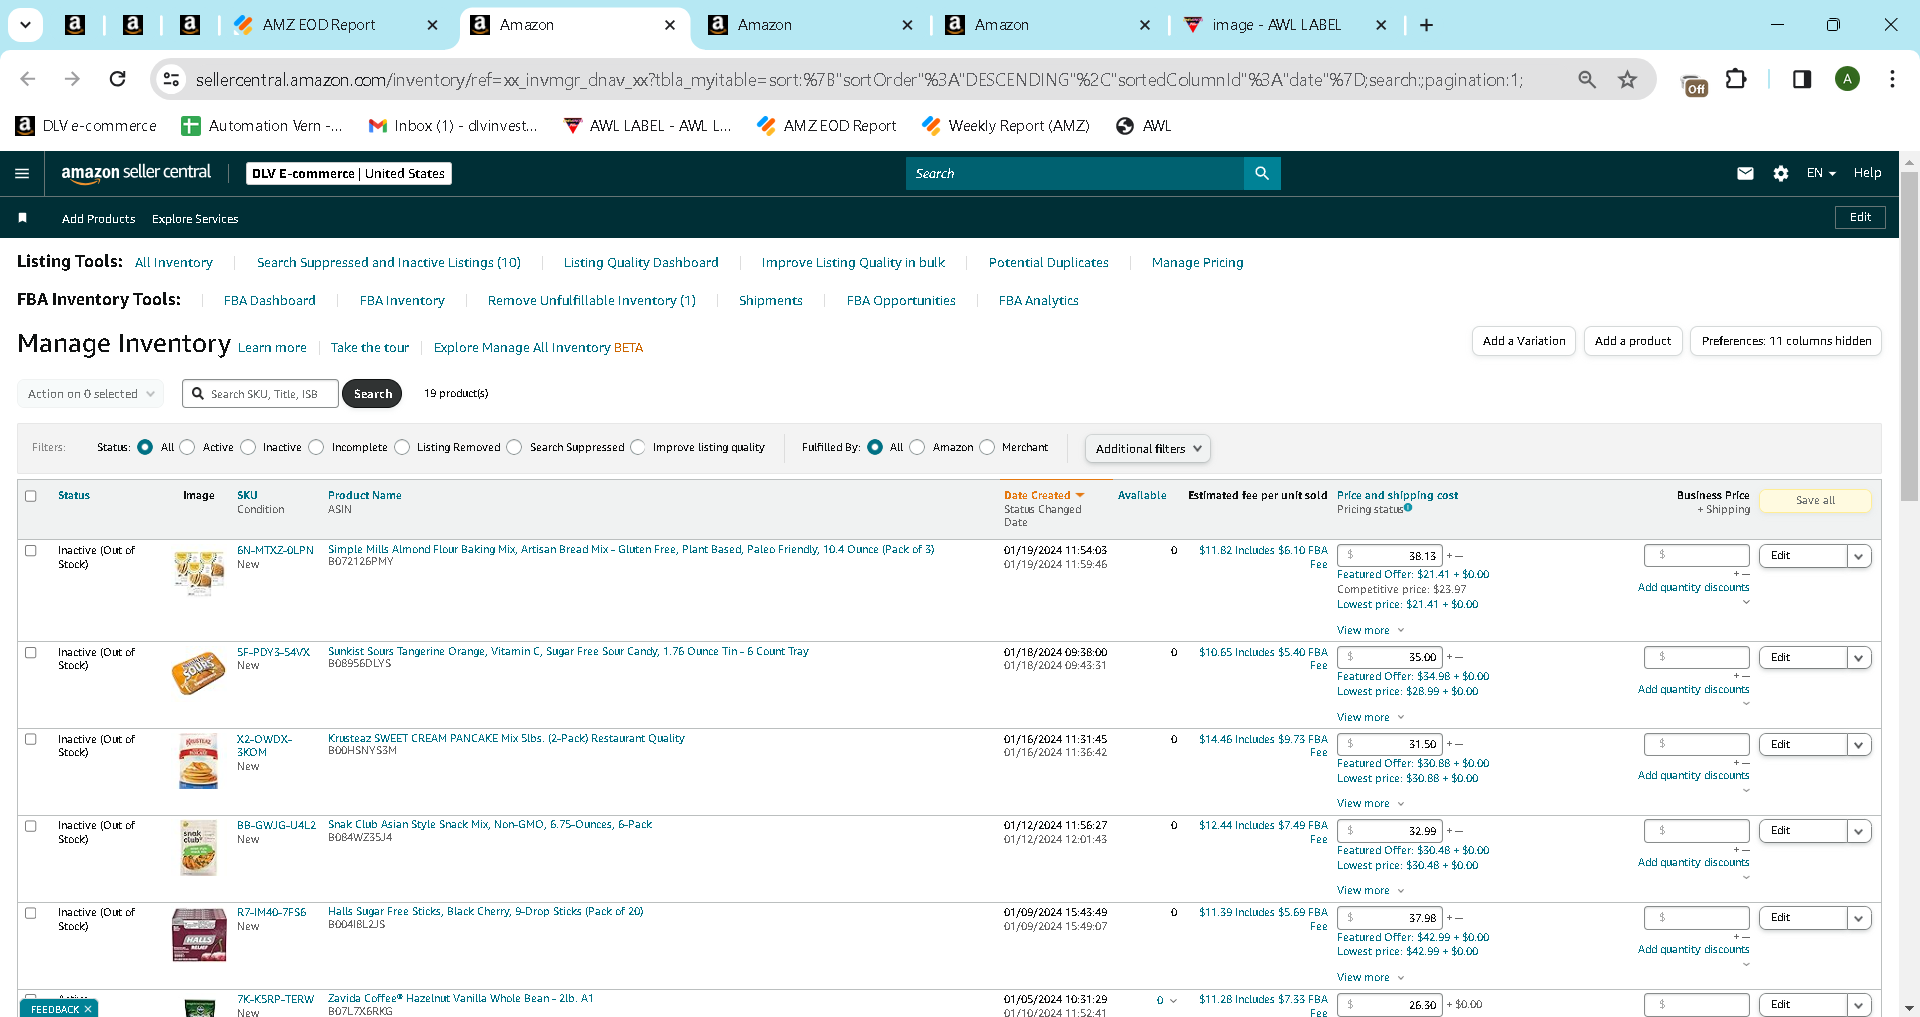
Task: Open the Inbox (1) Gmail bookmark
Action: 453,126
